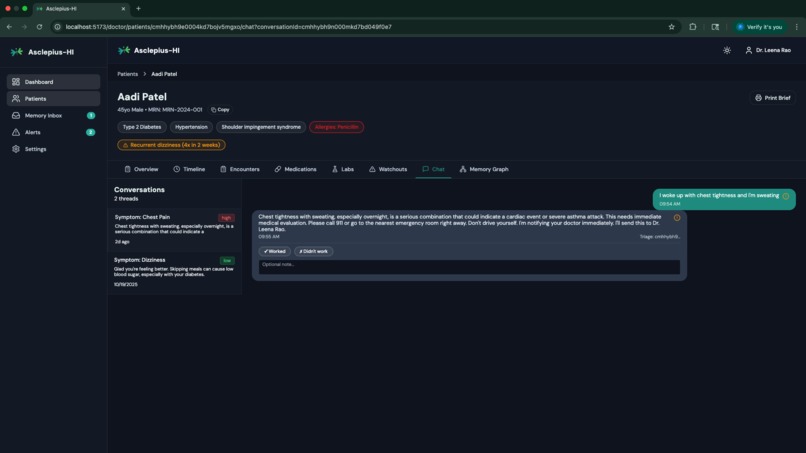Image resolution: width=806 pixels, height=453 pixels.
Task: Go back in browser
Action: (9, 27)
